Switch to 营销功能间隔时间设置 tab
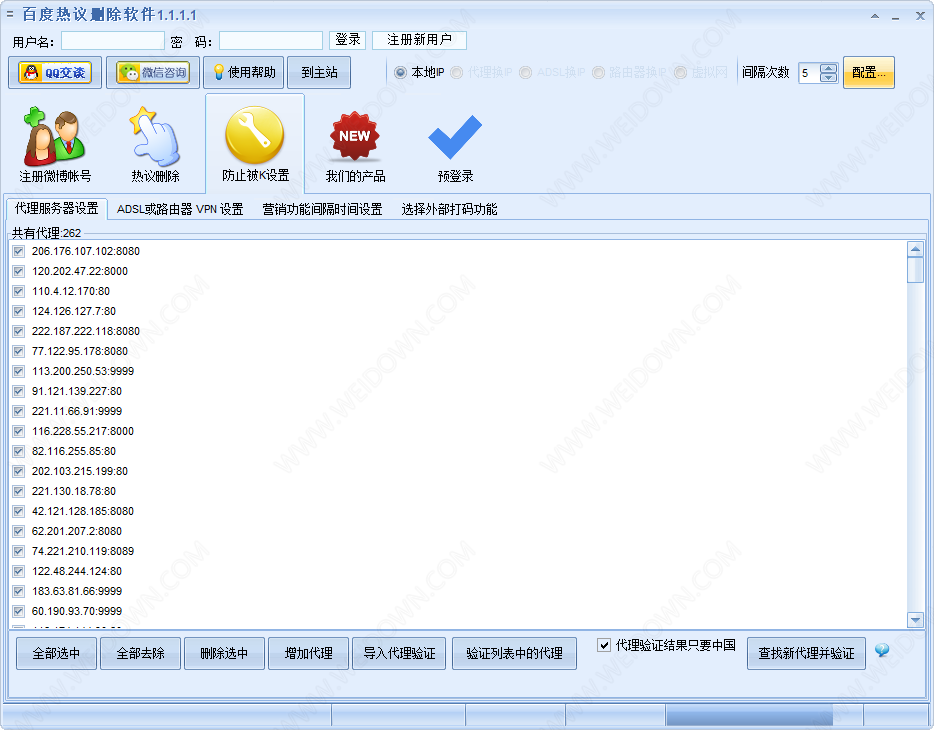 322,209
